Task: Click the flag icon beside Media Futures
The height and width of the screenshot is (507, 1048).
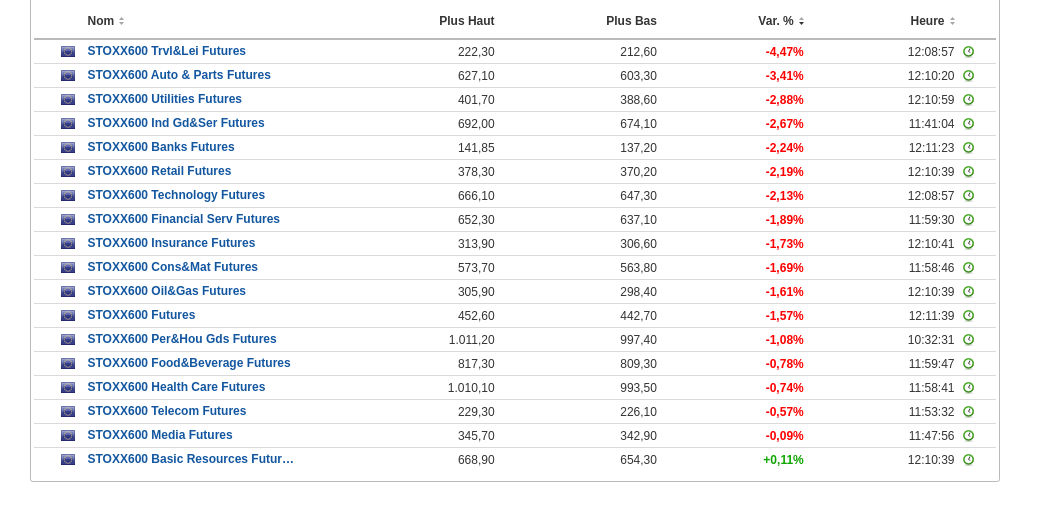Action: click(68, 436)
